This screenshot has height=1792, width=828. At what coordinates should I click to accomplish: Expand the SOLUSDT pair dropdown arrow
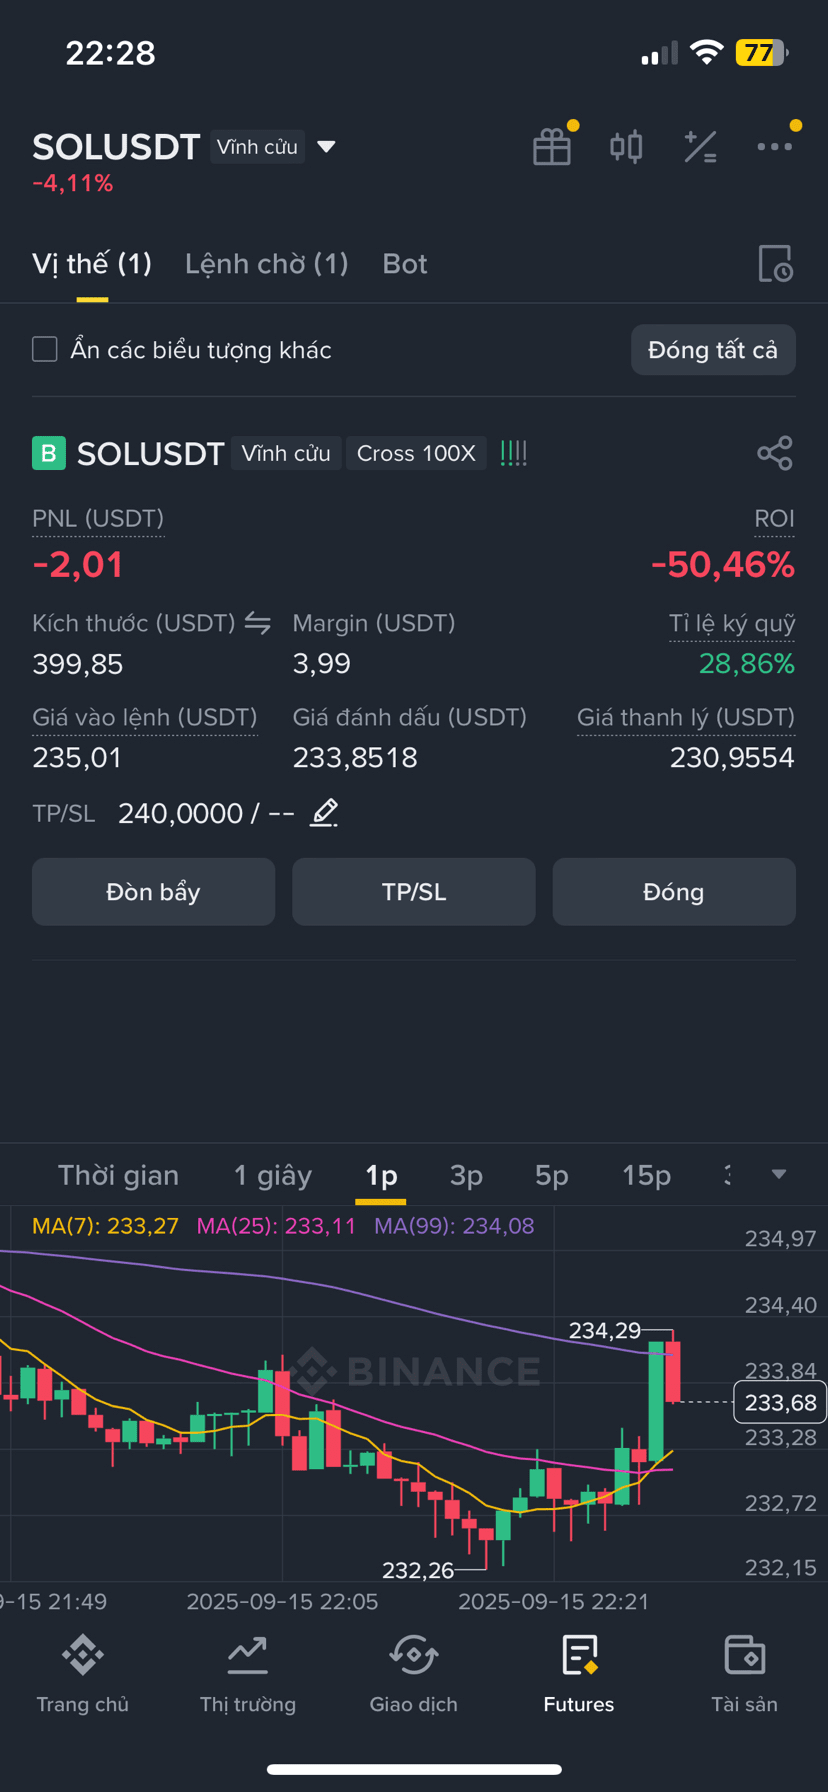326,147
